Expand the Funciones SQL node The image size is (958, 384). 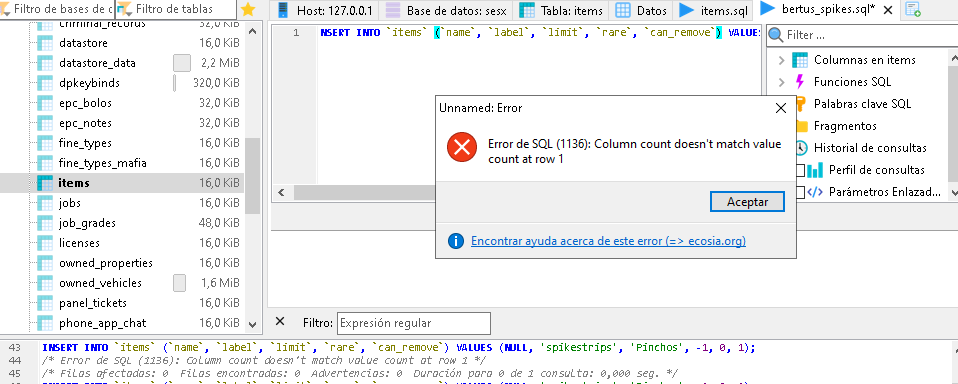tap(781, 82)
